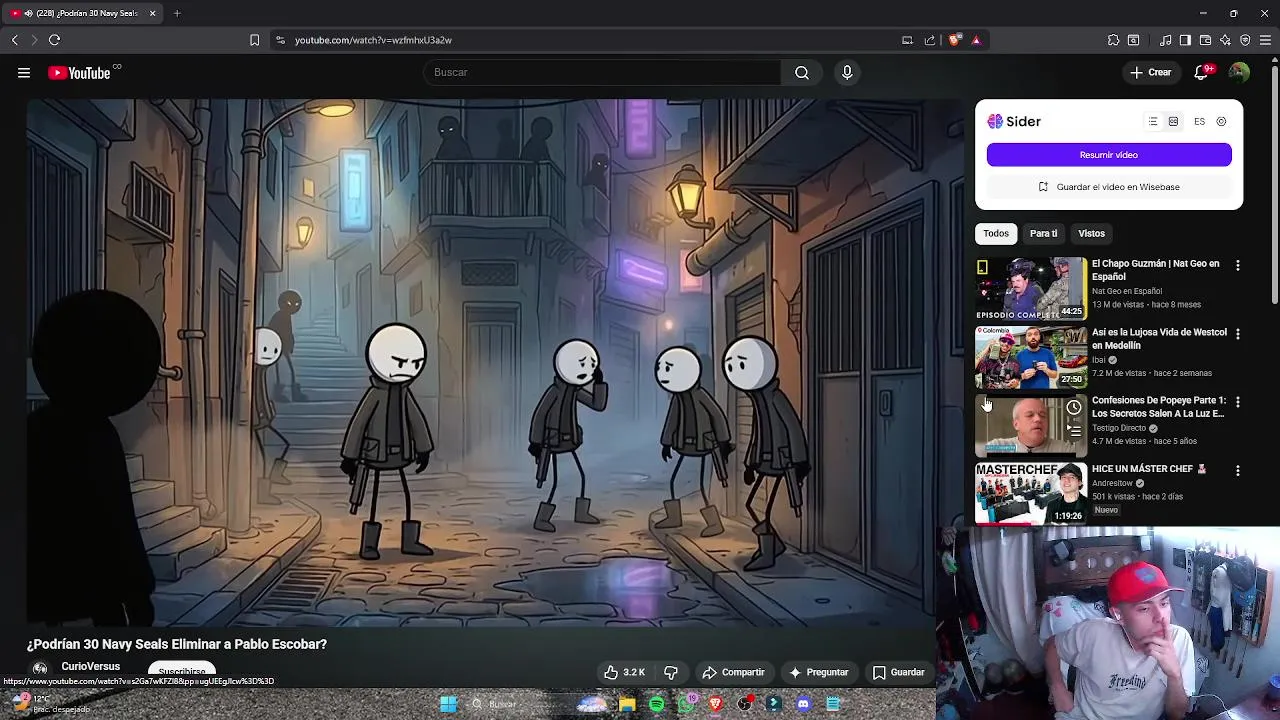
Task: Open the YouTube hamburger guide menu
Action: coord(24,72)
